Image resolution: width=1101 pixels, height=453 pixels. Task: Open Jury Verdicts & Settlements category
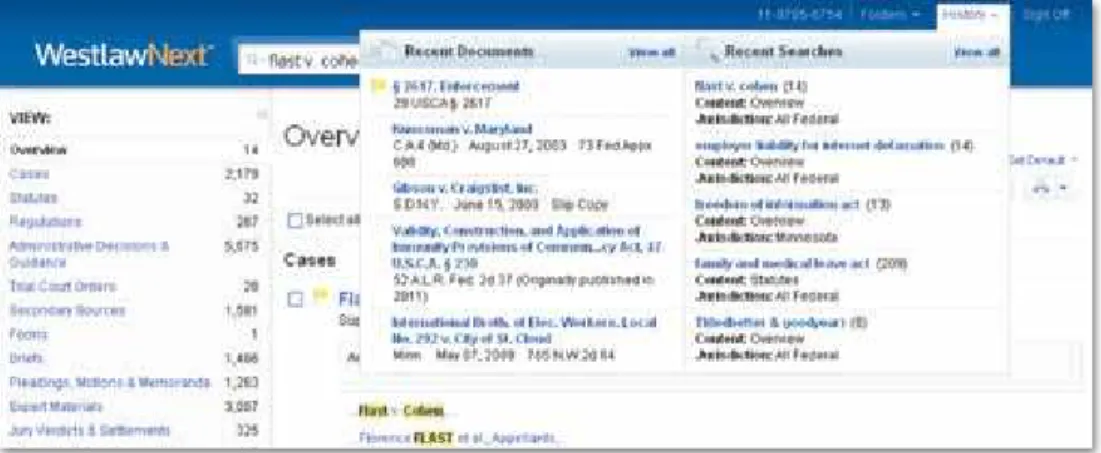[90, 430]
